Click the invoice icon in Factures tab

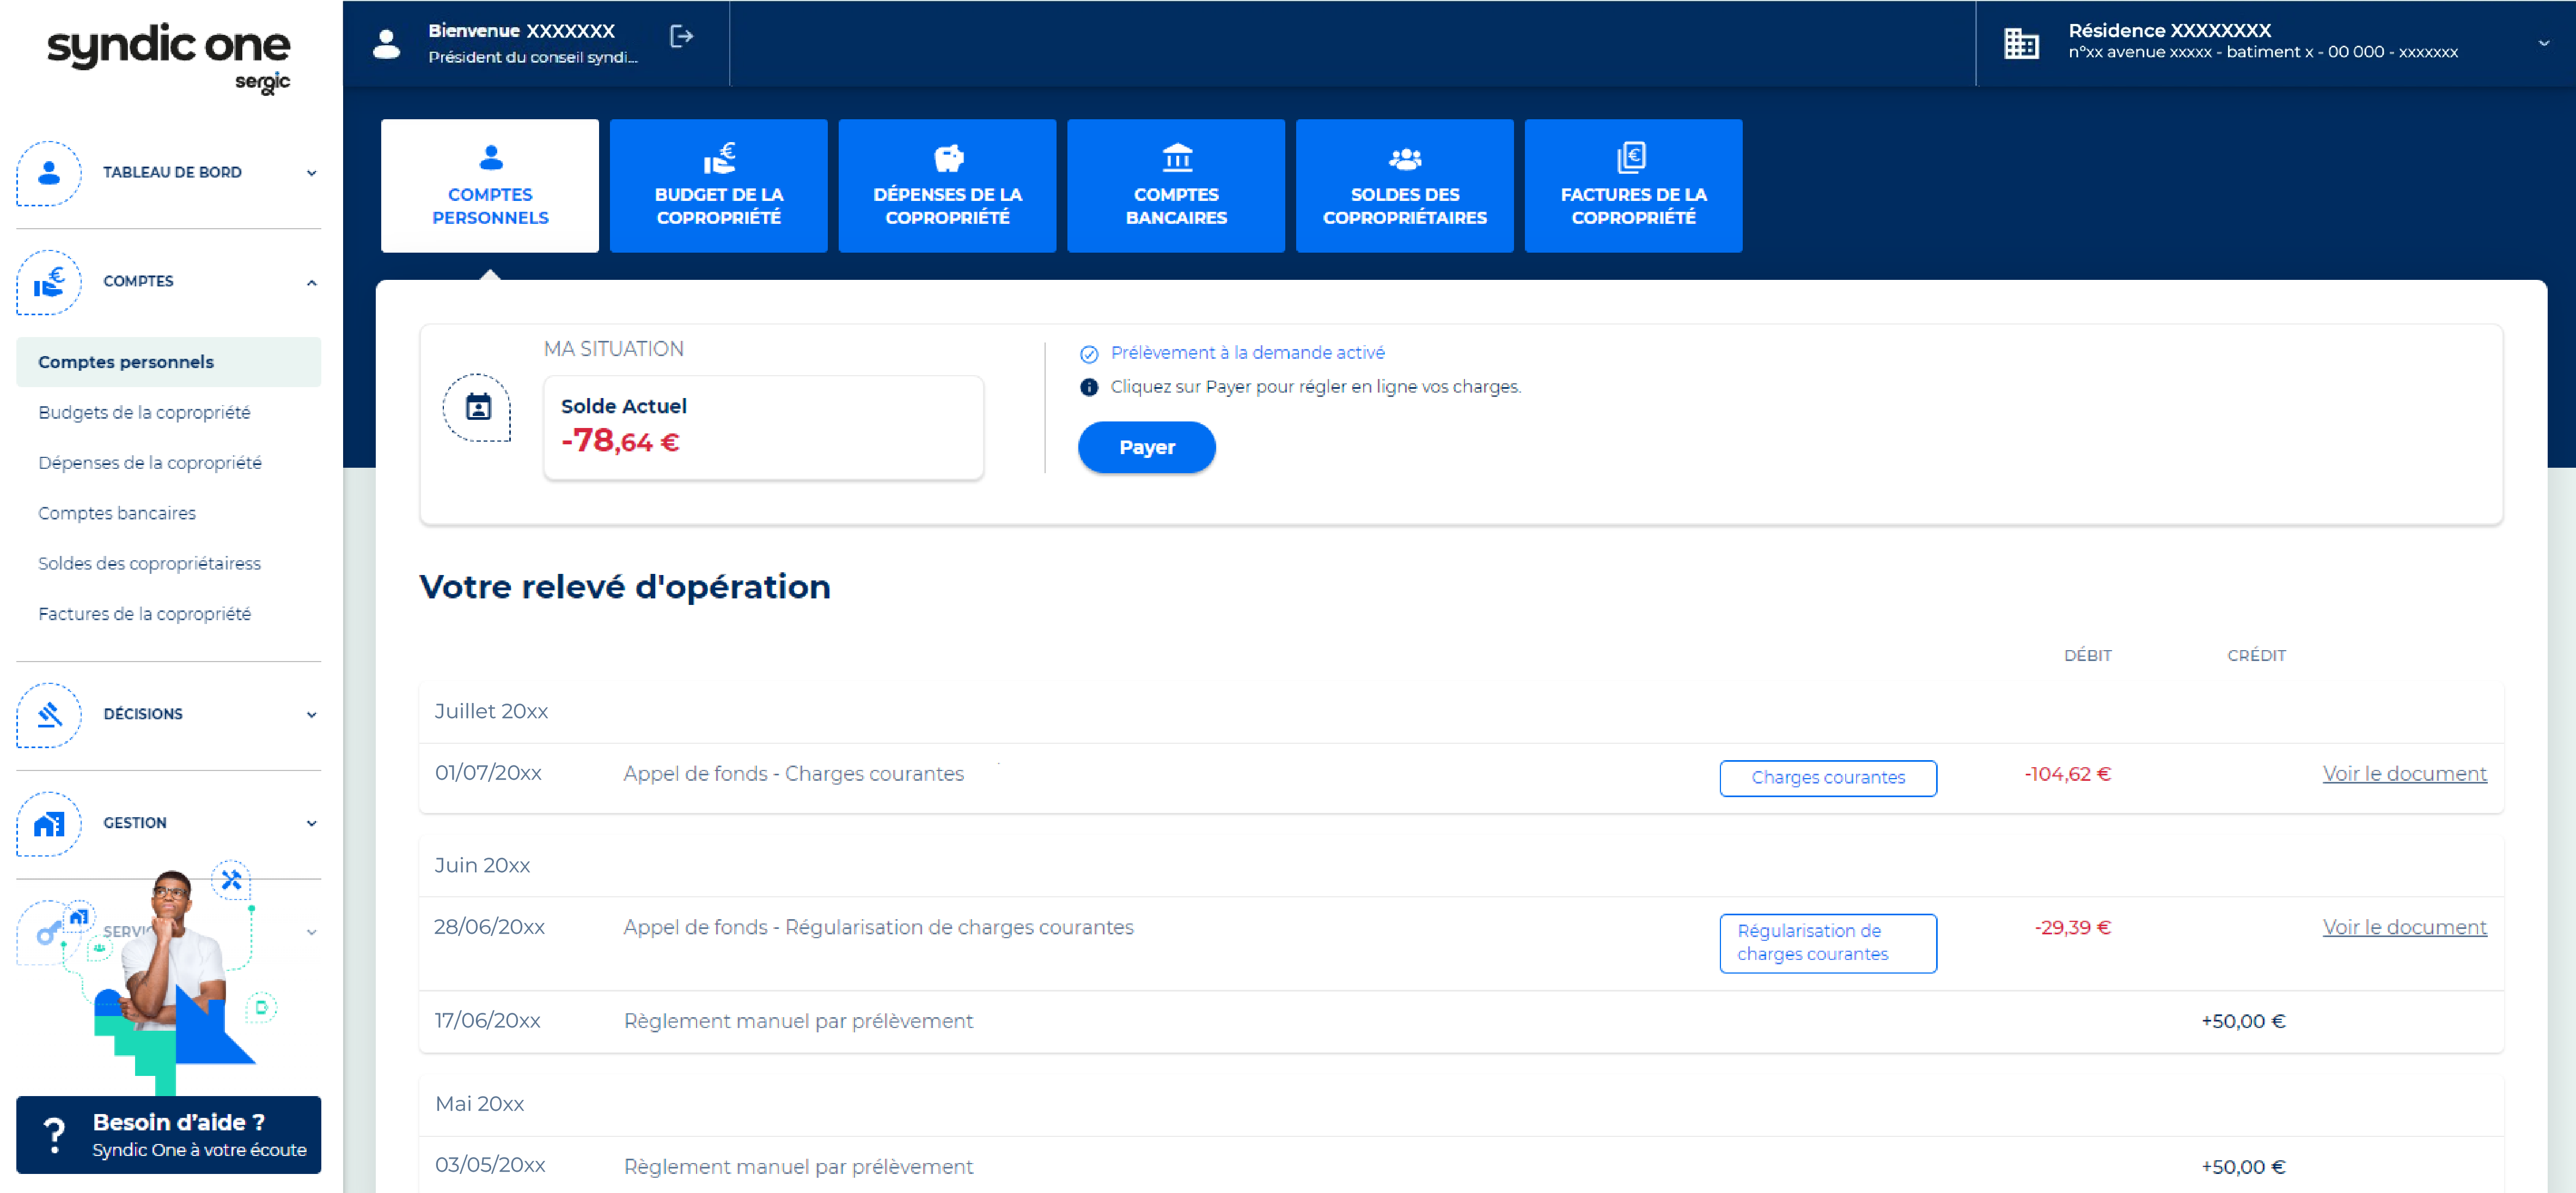pyautogui.click(x=1632, y=157)
